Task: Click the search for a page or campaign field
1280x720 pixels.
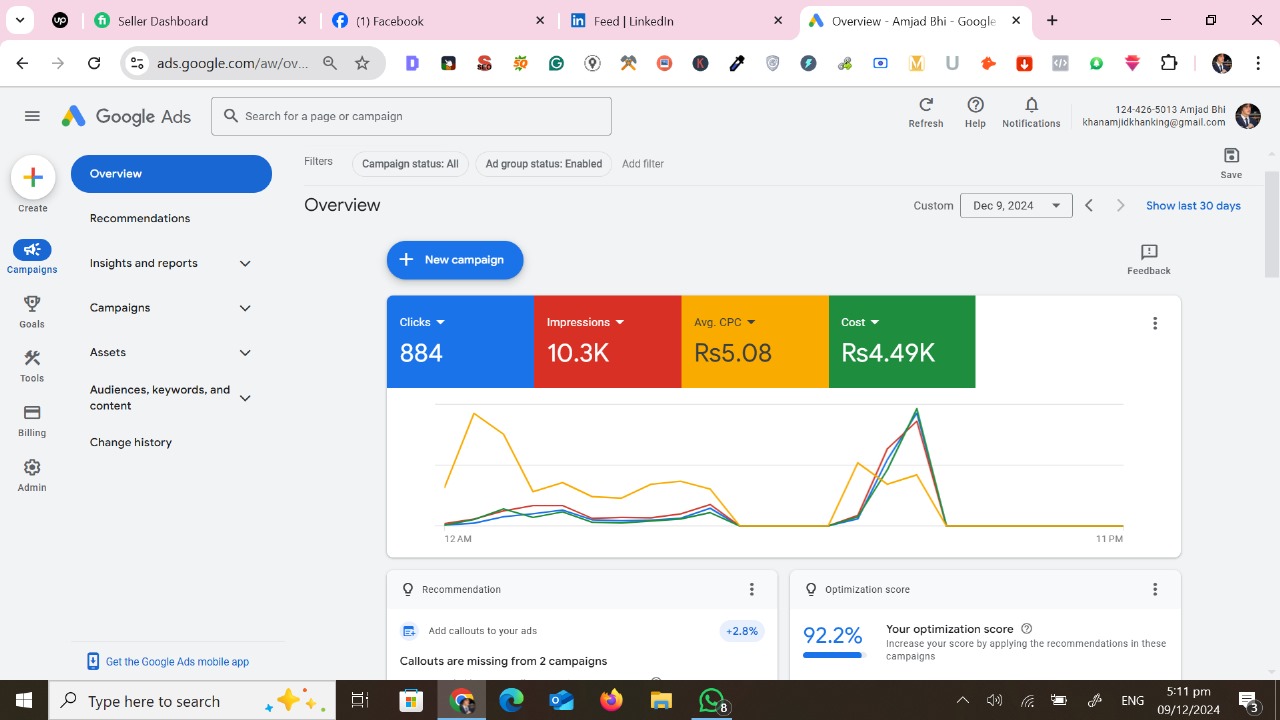Action: [411, 116]
